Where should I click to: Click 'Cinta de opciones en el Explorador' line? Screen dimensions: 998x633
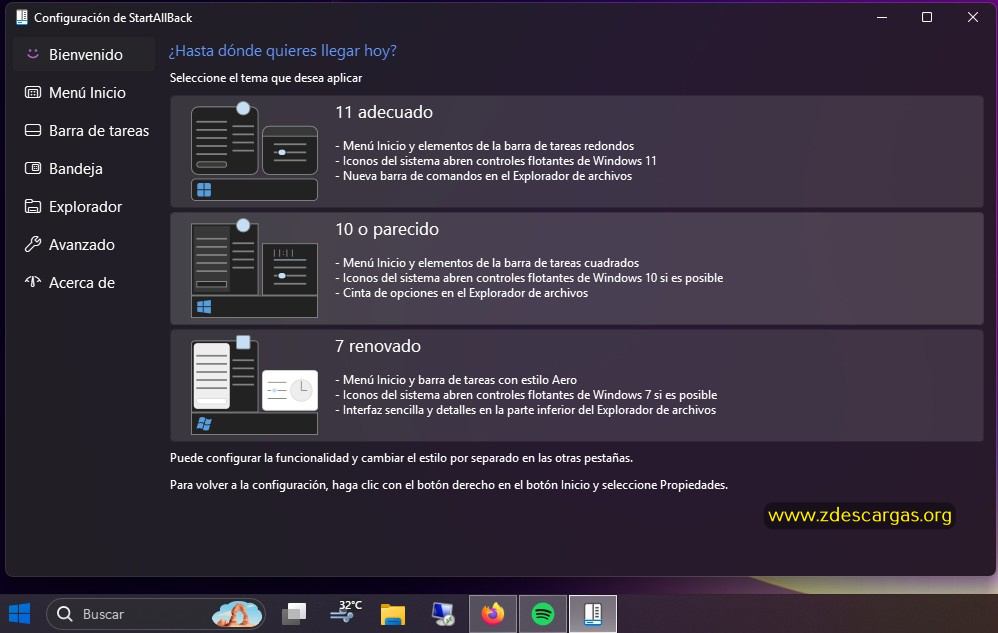pos(461,293)
